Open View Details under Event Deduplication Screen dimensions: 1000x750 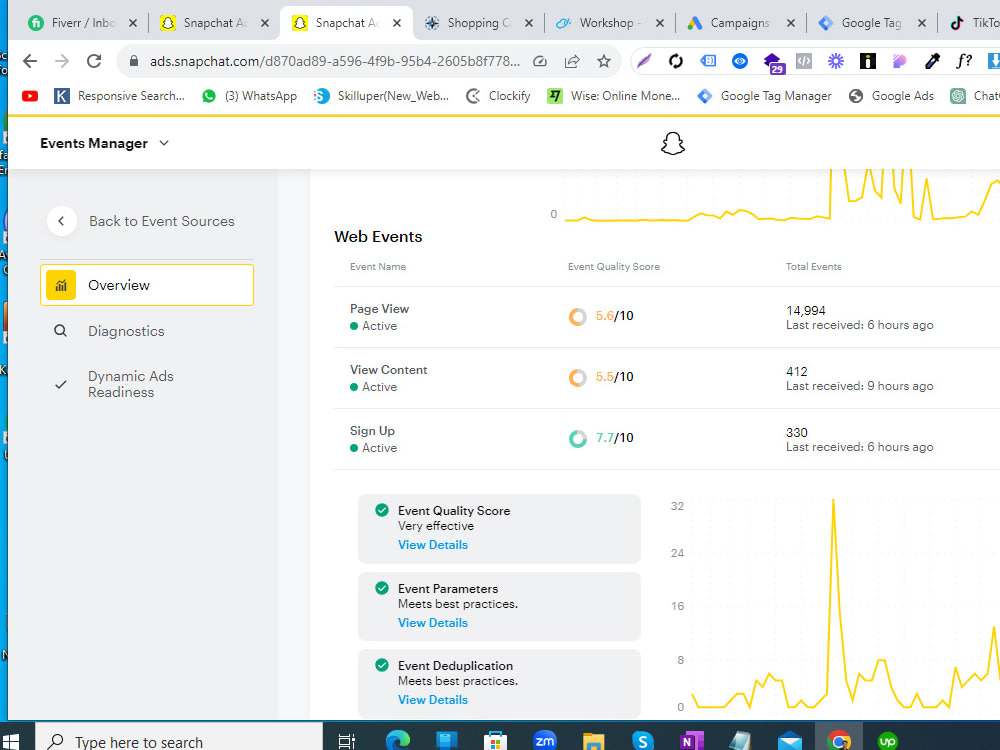pyautogui.click(x=433, y=699)
